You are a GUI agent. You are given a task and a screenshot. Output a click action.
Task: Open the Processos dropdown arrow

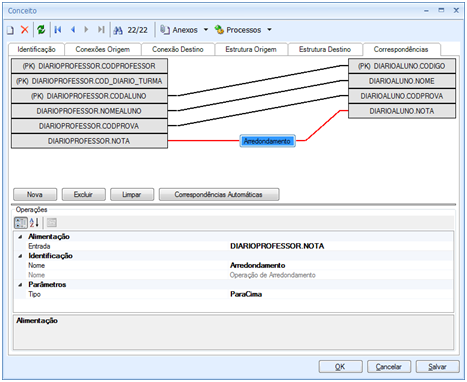(x=269, y=30)
